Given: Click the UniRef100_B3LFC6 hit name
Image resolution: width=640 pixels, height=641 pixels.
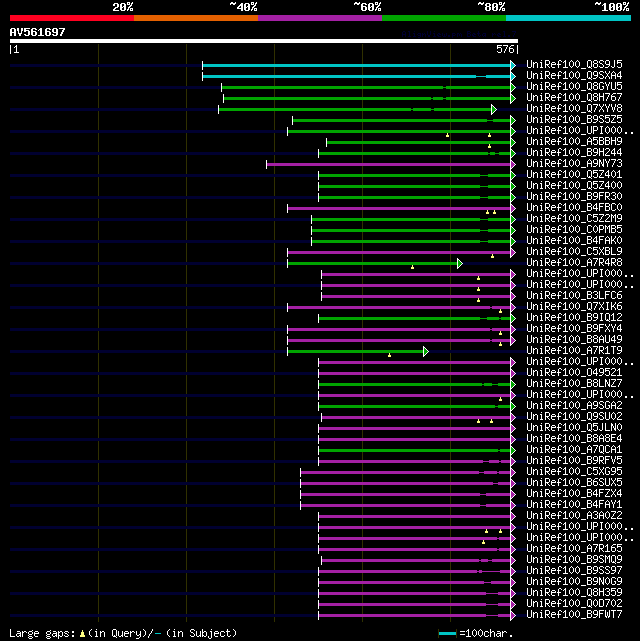Looking at the screenshot, I should 574,296.
